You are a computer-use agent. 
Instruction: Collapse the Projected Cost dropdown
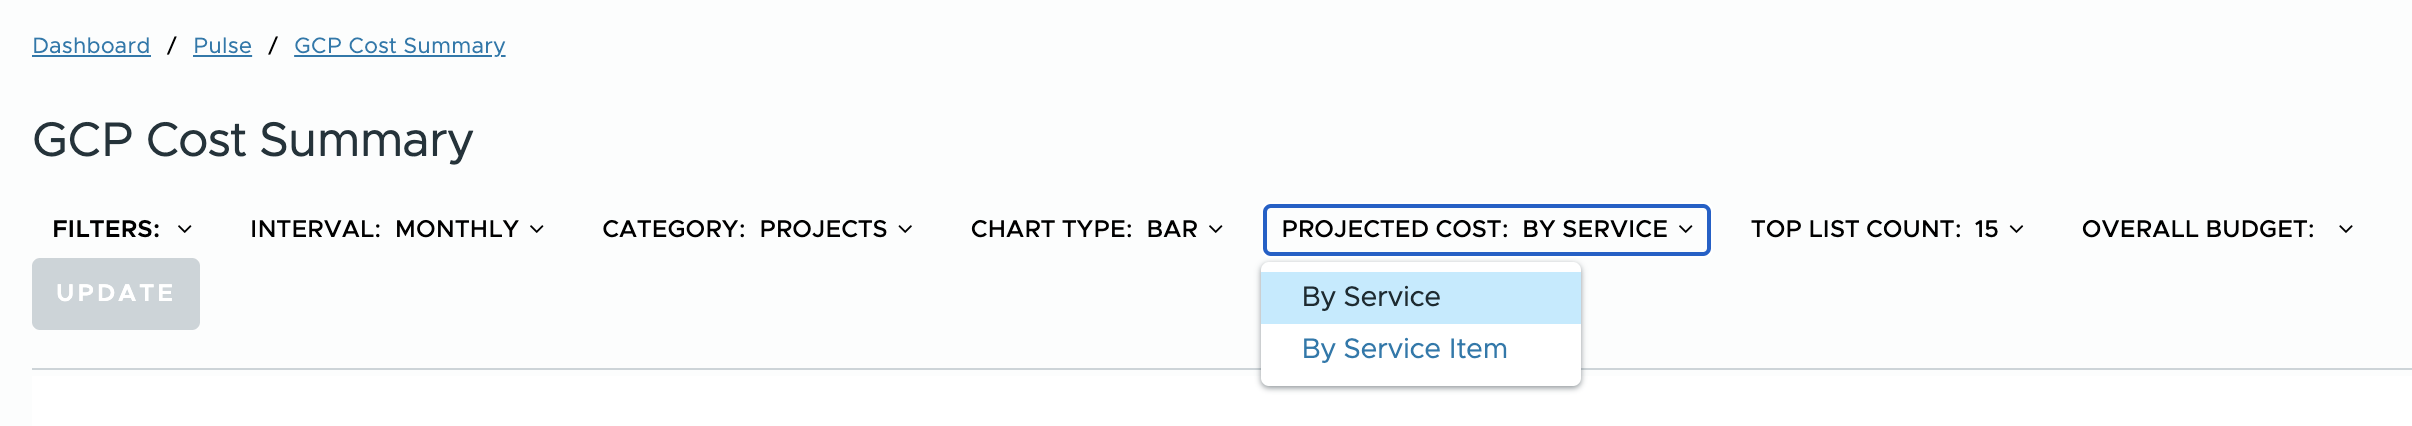coord(1486,229)
